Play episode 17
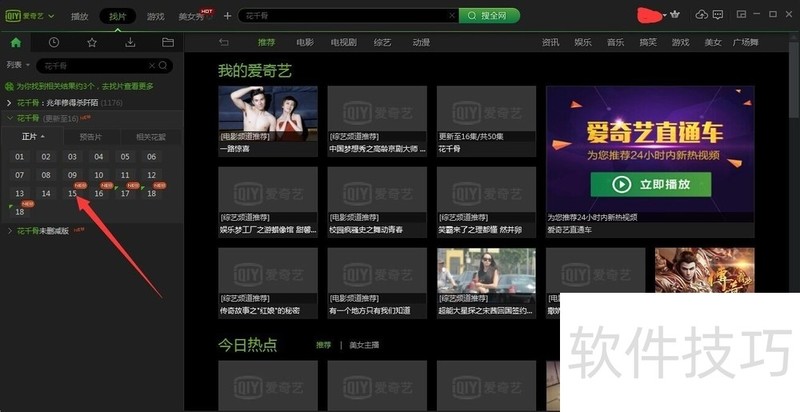This screenshot has height=412, width=800. [x=125, y=193]
